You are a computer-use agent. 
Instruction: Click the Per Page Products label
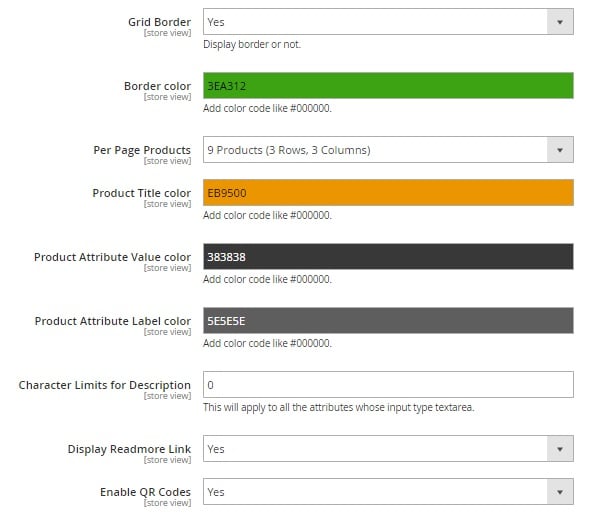point(142,150)
